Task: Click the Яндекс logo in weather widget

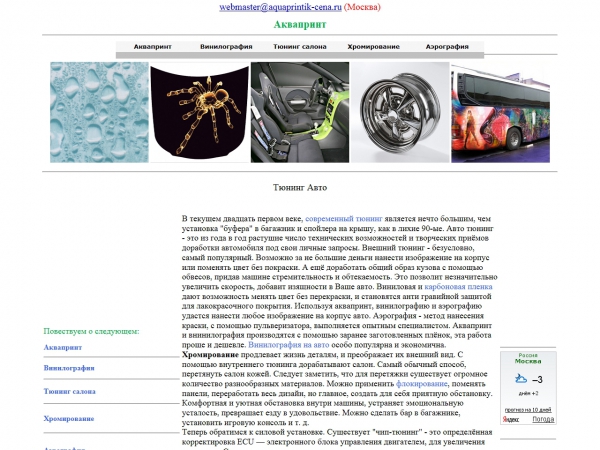Action: point(510,419)
